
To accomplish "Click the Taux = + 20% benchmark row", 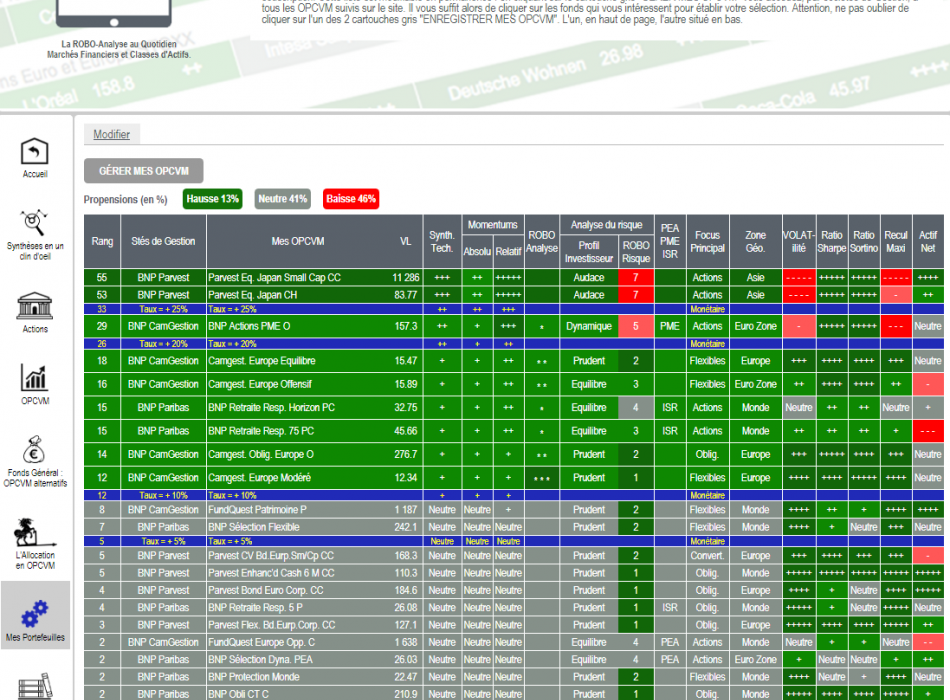I will pos(514,344).
